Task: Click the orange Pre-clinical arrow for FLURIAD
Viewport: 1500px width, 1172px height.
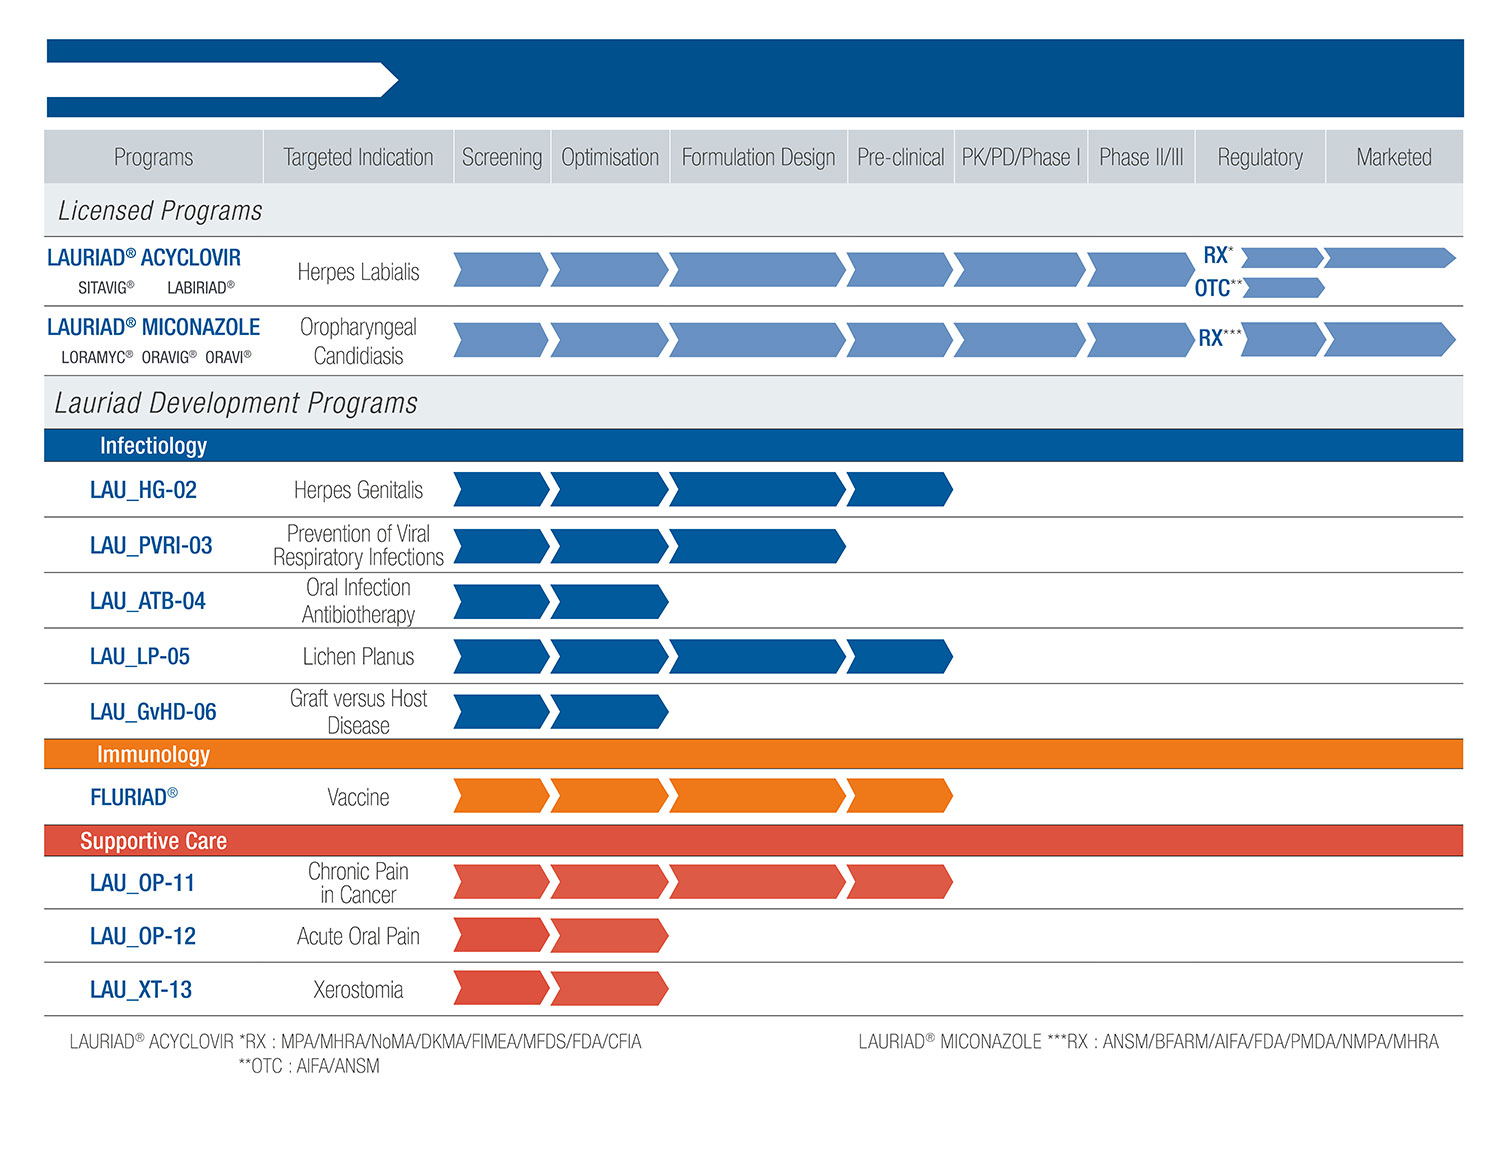Action: [x=900, y=796]
